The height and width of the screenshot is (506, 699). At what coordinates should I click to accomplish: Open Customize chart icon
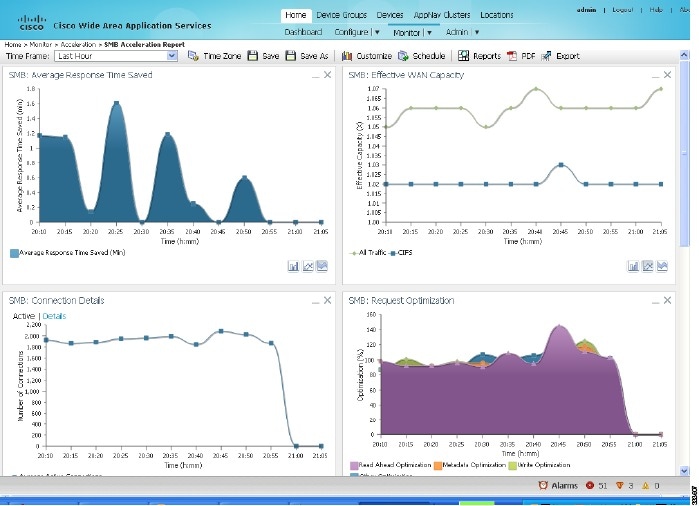pyautogui.click(x=347, y=56)
